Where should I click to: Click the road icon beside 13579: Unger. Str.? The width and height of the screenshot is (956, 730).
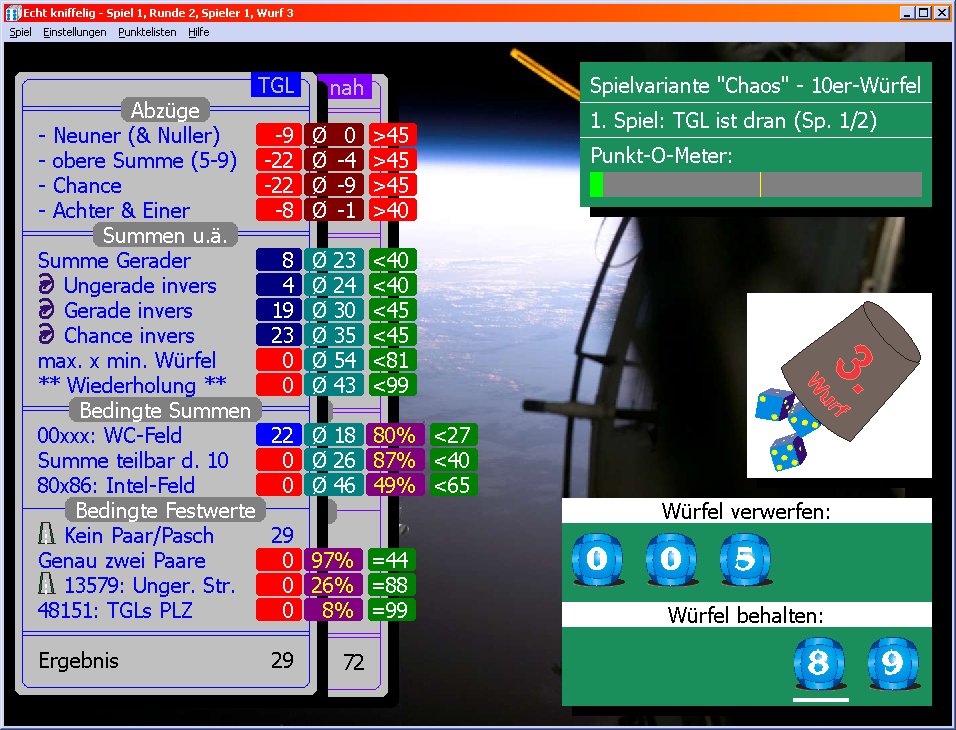[46, 585]
